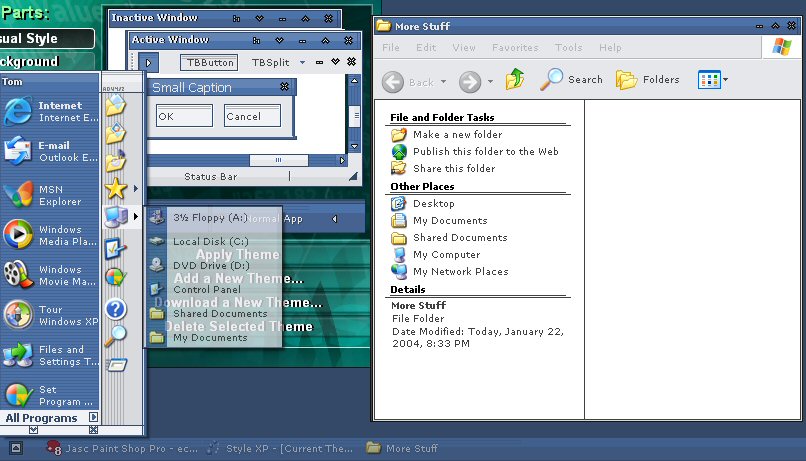
Task: Click Cancel in Small Caption dialog
Action: [x=252, y=116]
